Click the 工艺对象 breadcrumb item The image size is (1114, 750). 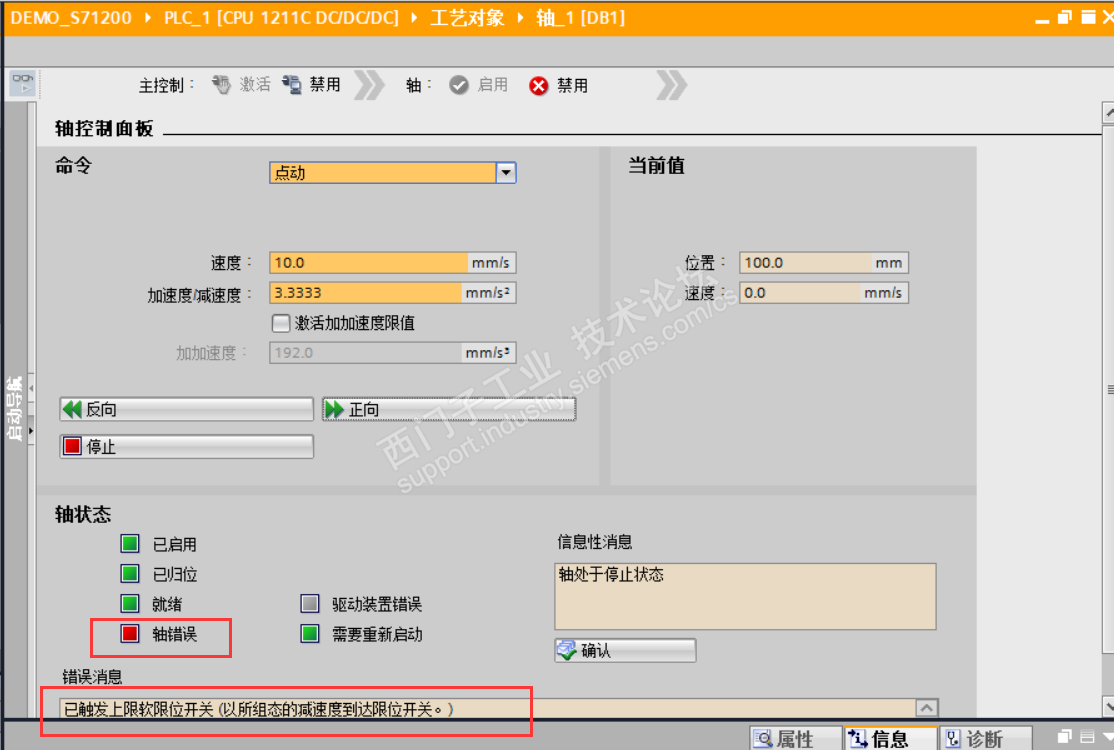click(x=467, y=18)
